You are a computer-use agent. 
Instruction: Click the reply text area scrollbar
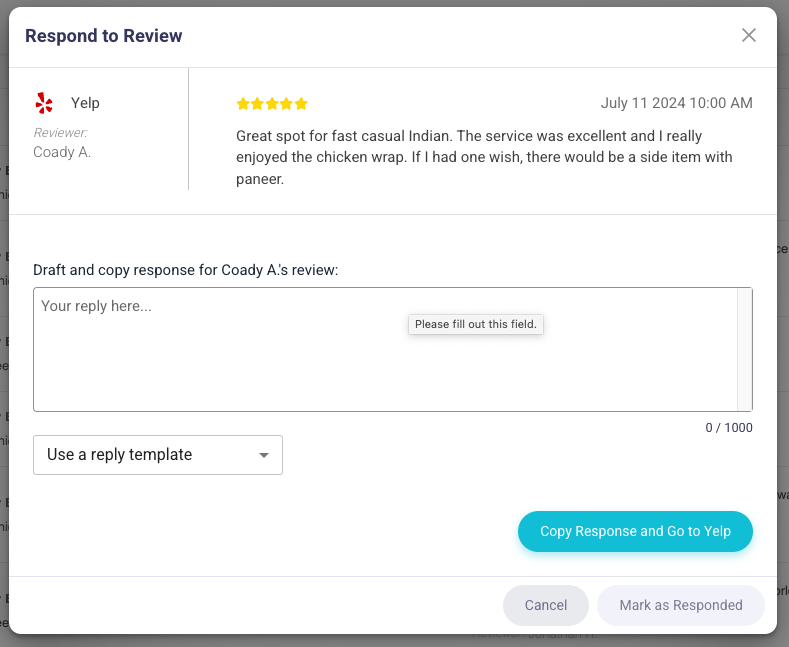[x=744, y=350]
